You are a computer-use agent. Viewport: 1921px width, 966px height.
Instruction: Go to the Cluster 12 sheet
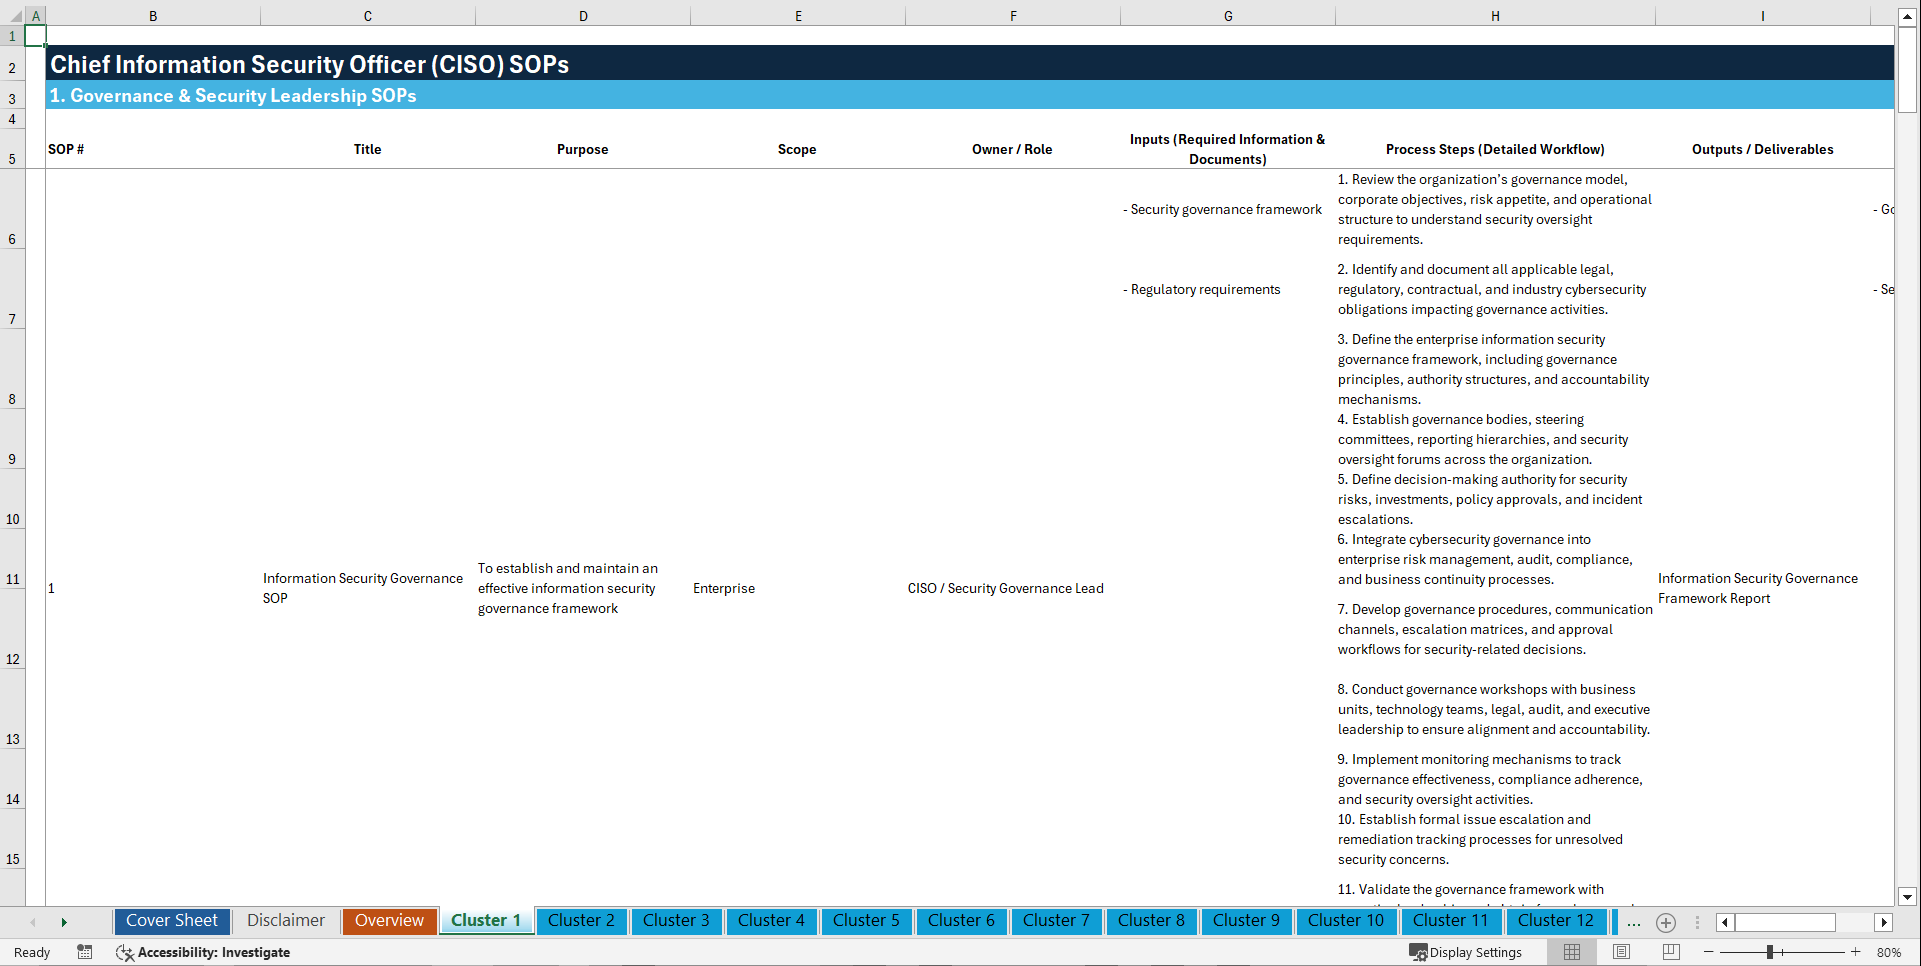tap(1556, 921)
